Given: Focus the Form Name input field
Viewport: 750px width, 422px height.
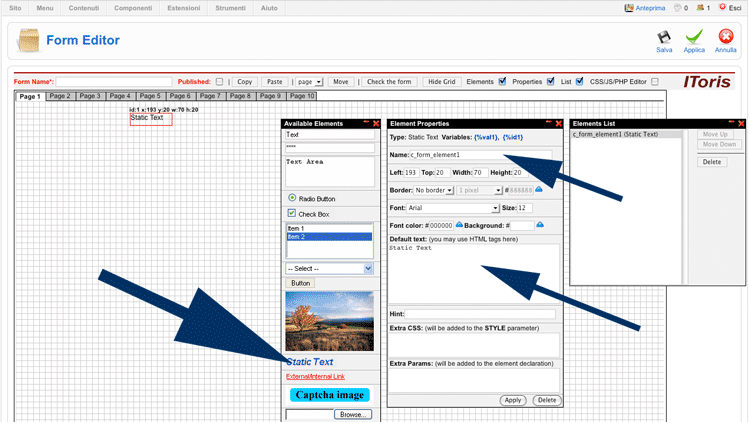Looking at the screenshot, I should tap(114, 82).
